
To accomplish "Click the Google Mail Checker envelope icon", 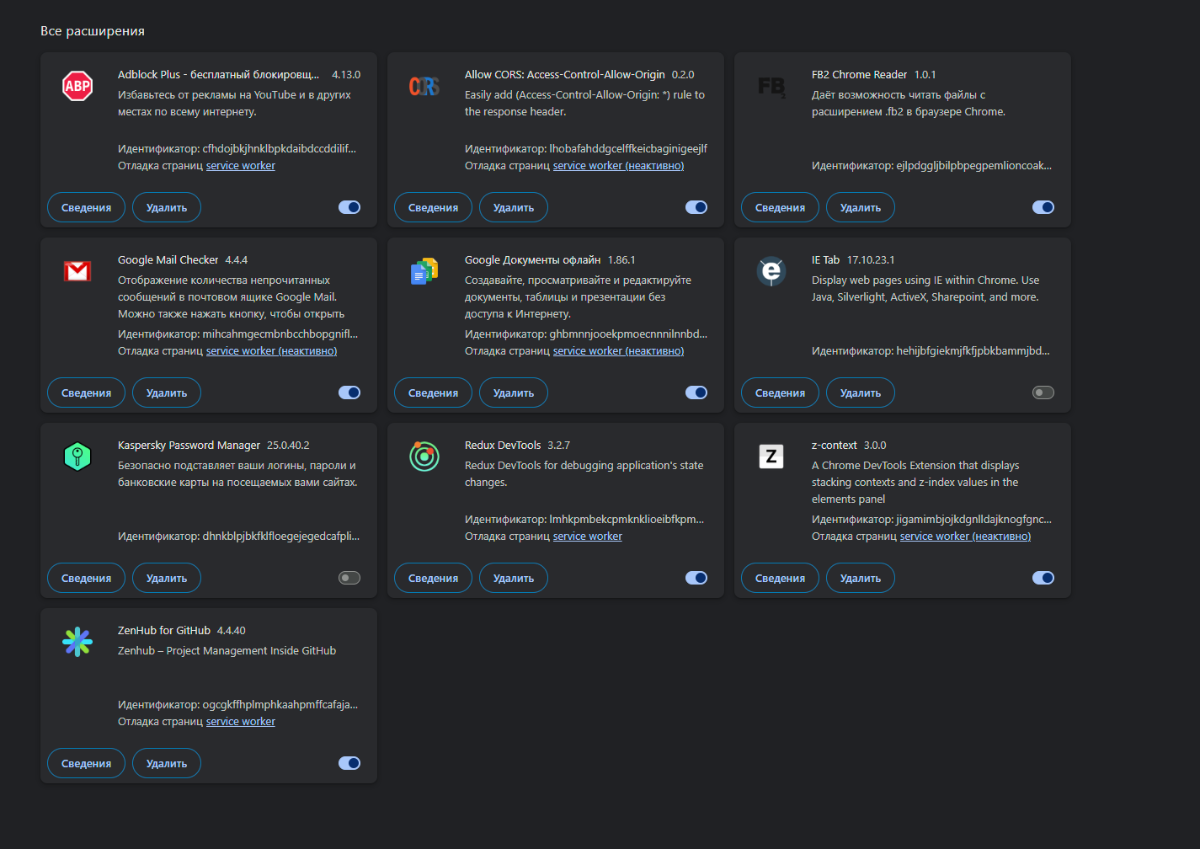I will click(x=77, y=272).
